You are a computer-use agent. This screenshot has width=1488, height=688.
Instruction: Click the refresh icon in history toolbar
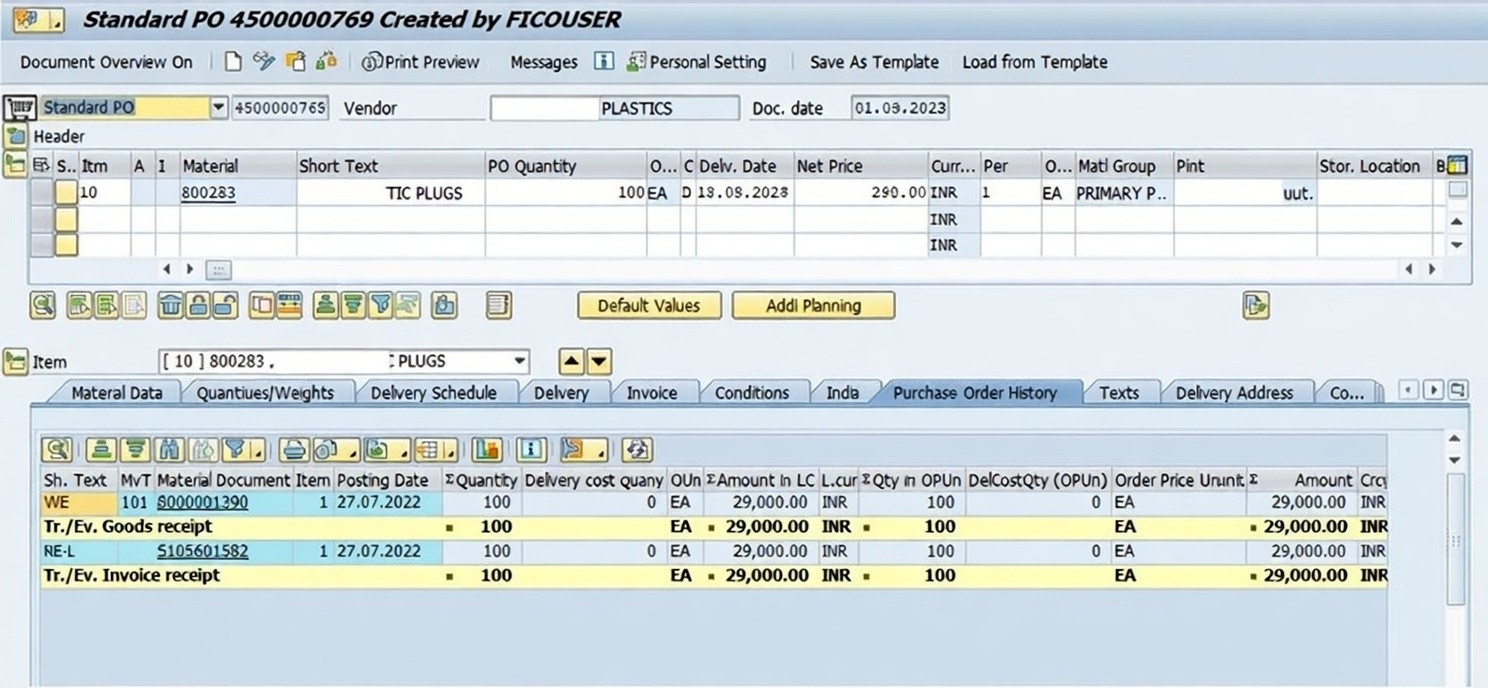[636, 450]
